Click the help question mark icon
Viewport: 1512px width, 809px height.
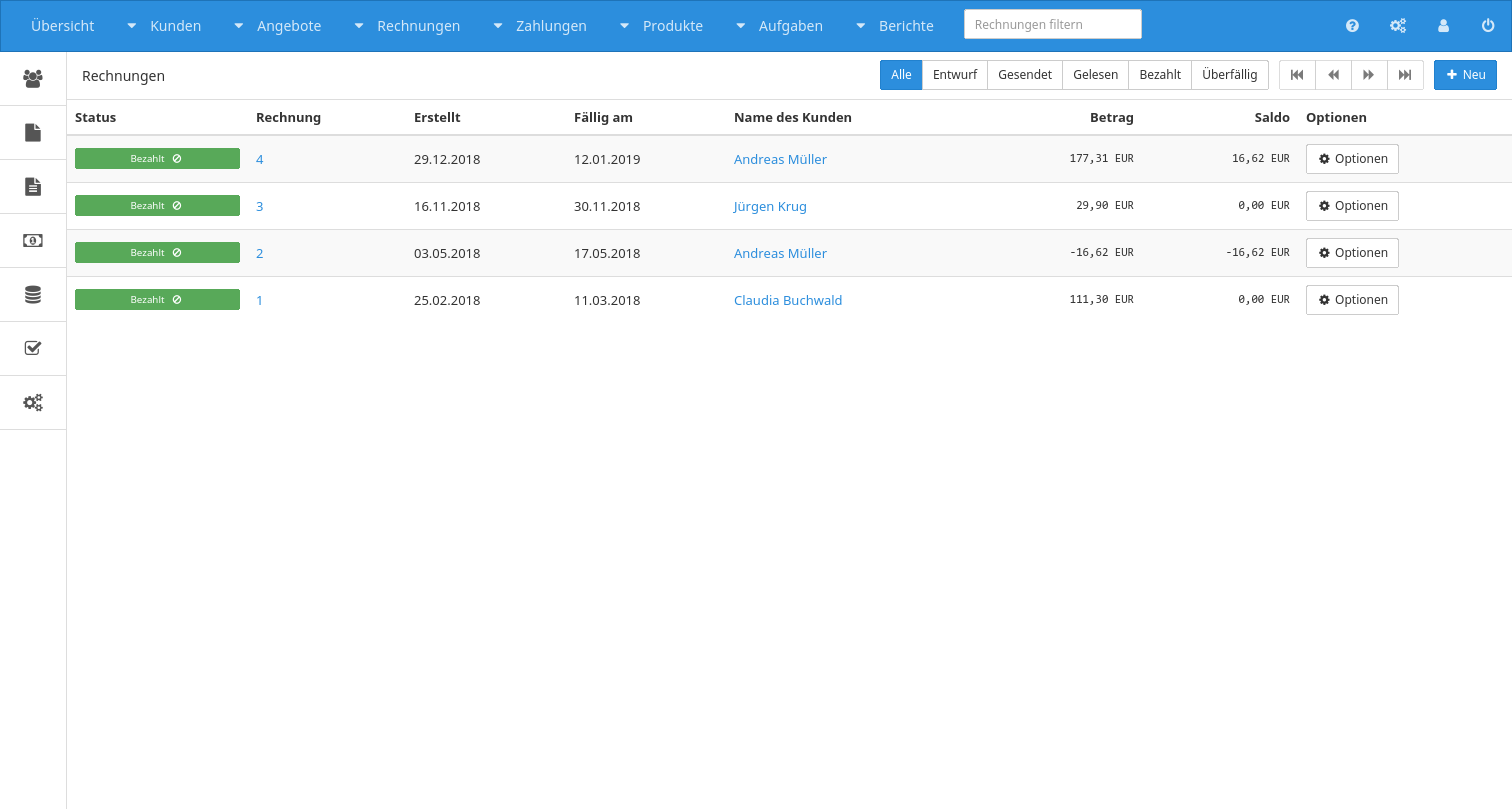[x=1352, y=26]
